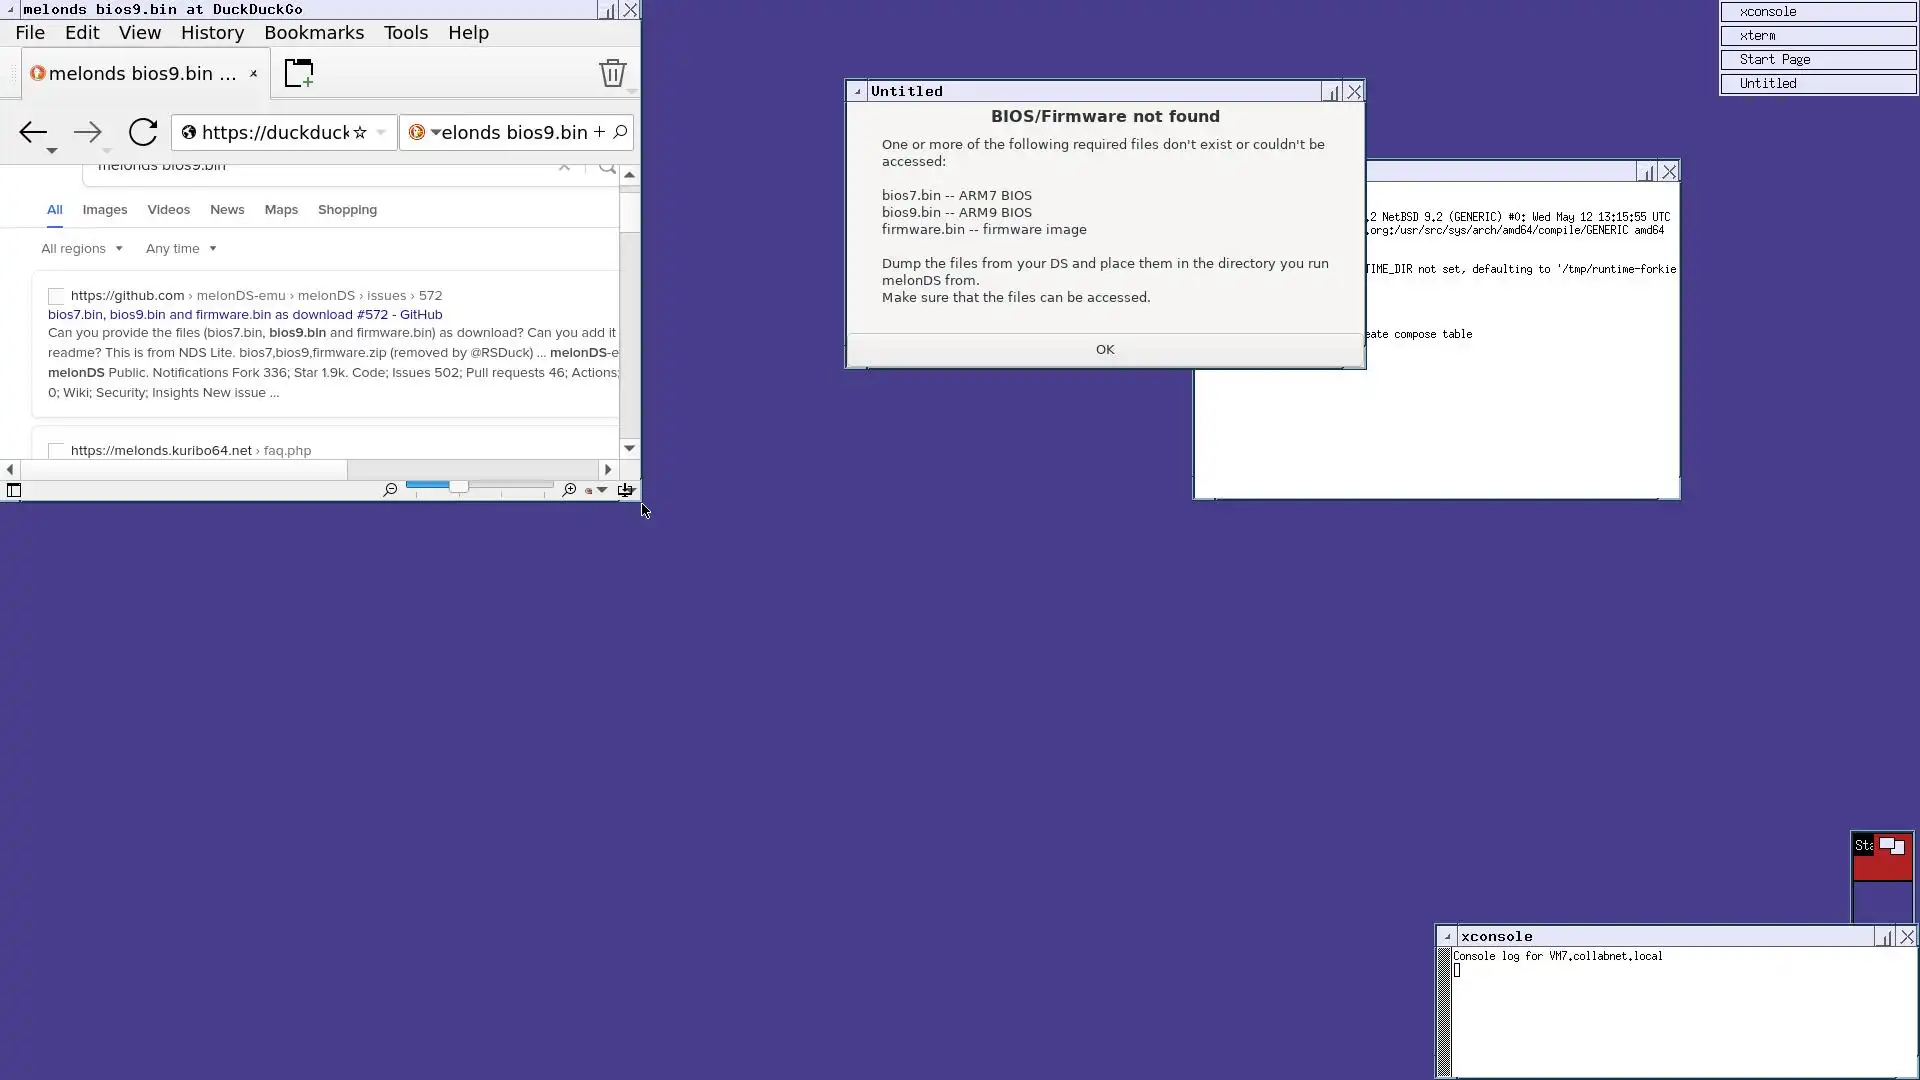Bookmark page with the star icon

360,132
